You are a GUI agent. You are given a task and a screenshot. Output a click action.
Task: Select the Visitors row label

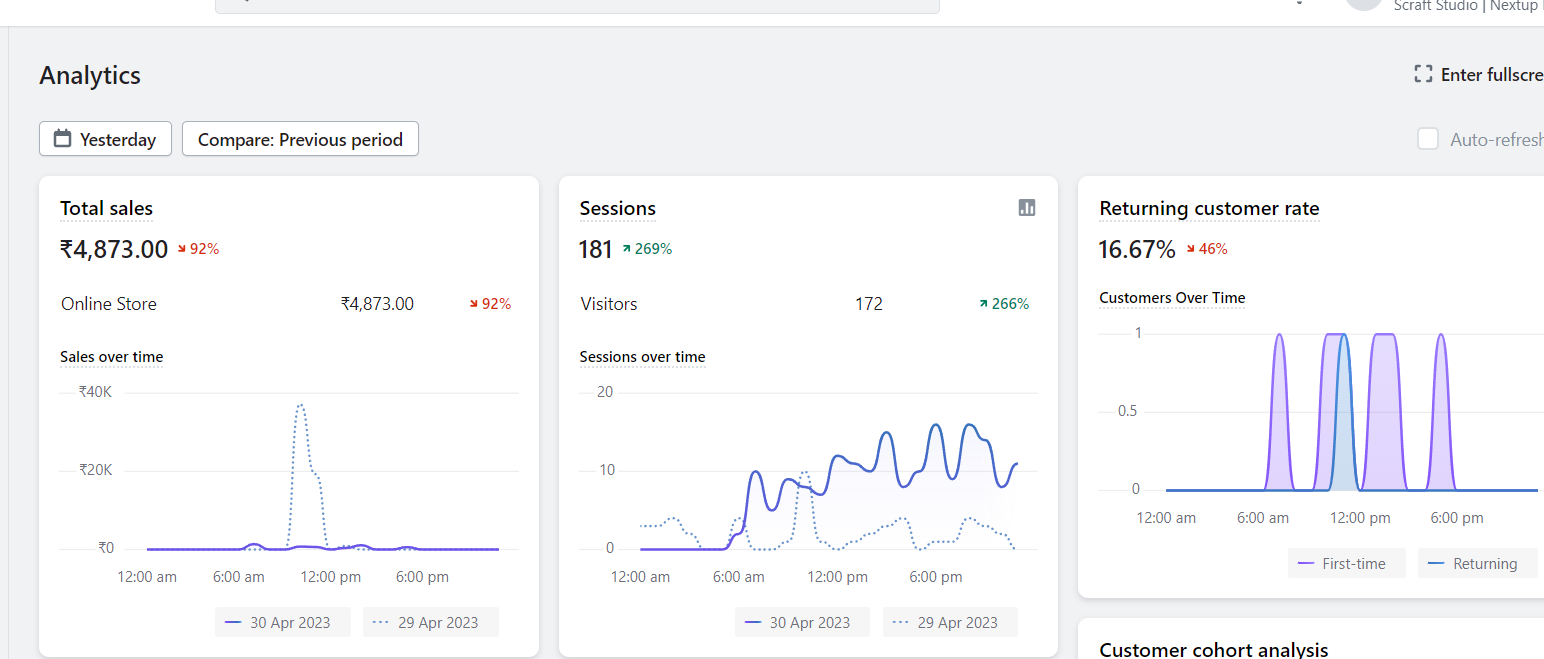click(x=609, y=304)
